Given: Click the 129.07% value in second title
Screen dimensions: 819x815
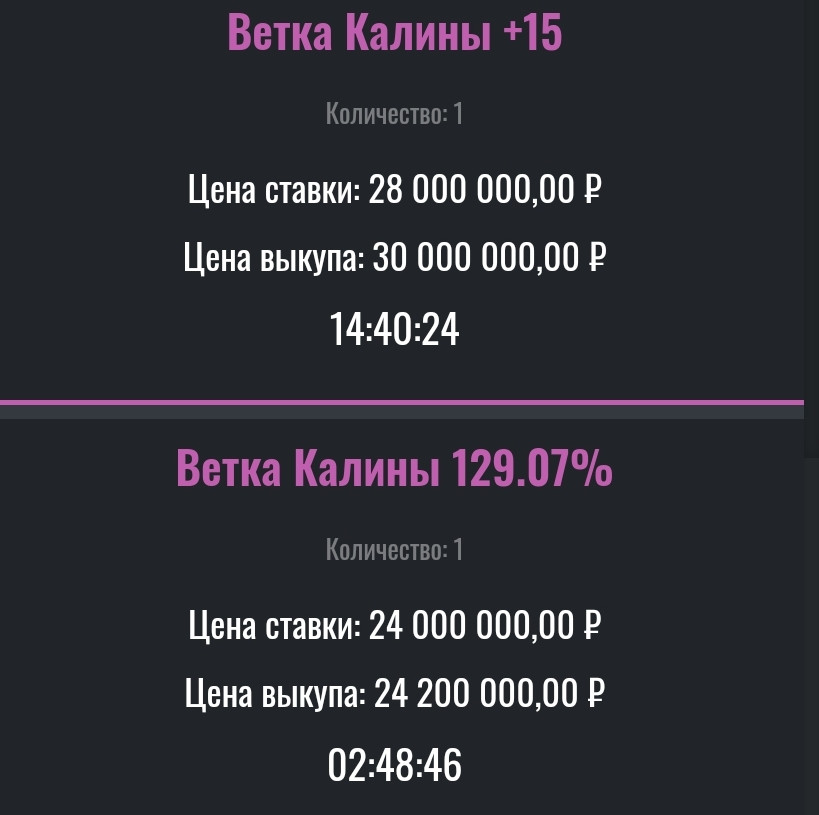Looking at the screenshot, I should point(532,468).
